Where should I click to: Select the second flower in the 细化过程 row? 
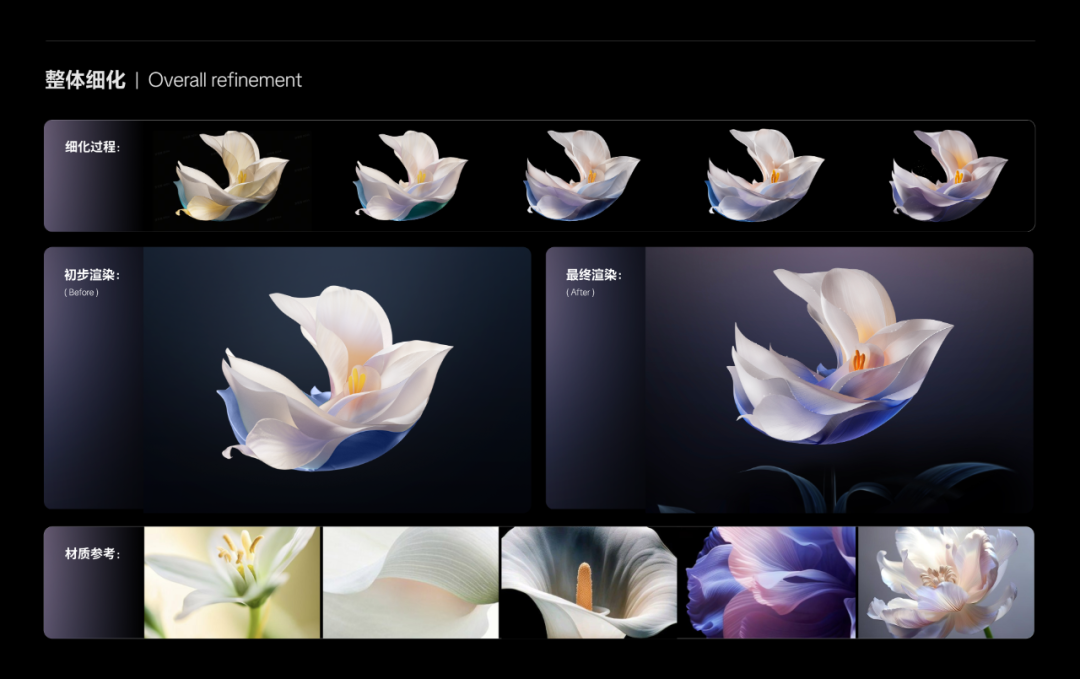[411, 176]
